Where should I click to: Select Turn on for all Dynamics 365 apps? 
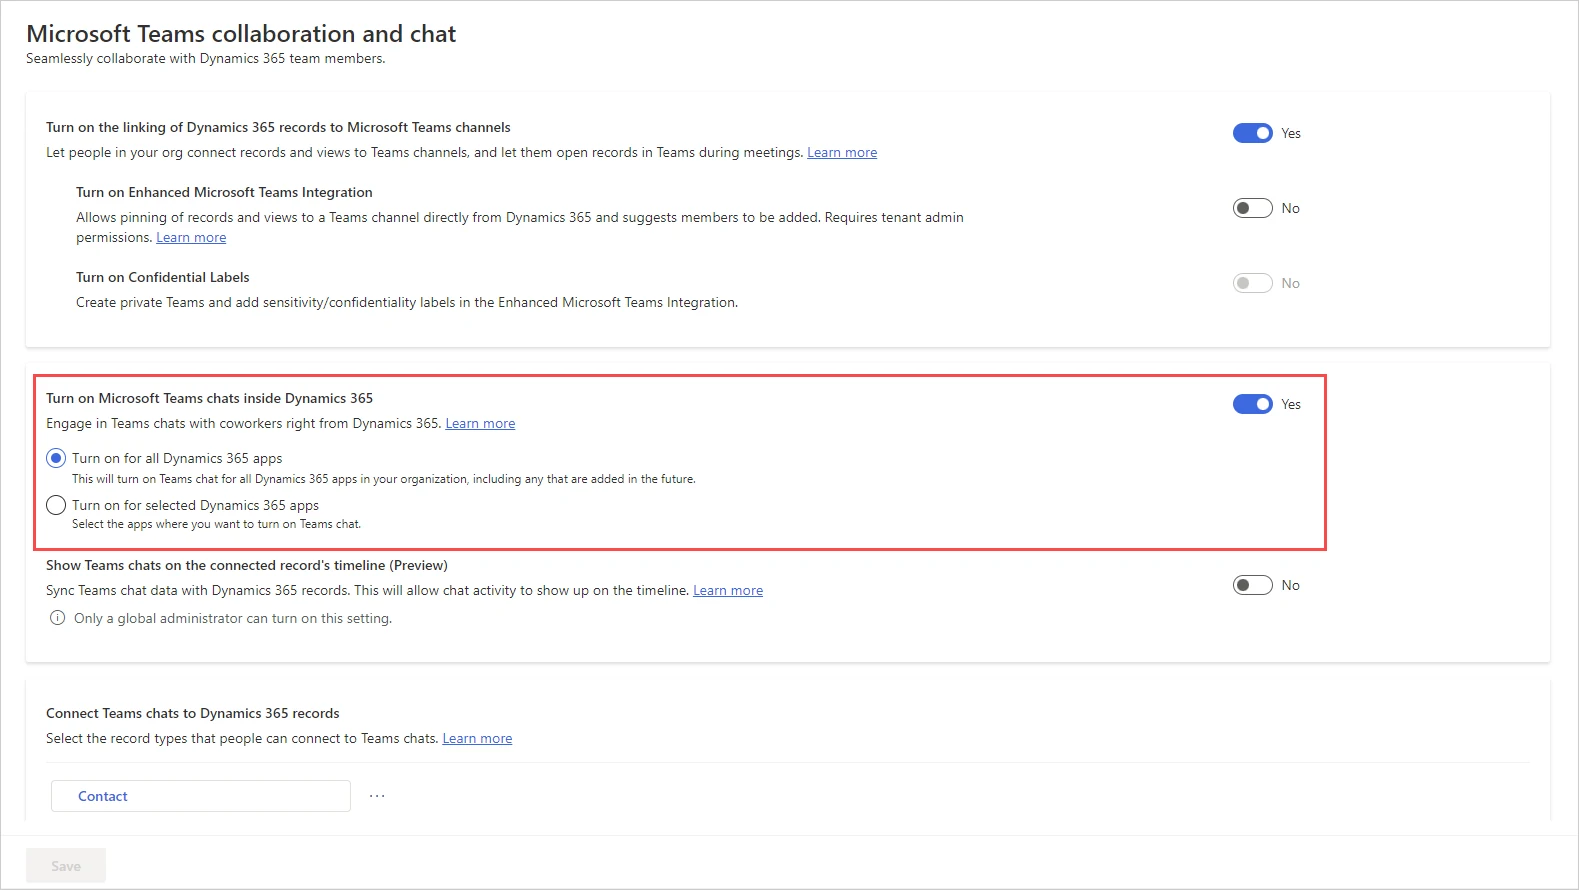(x=56, y=458)
